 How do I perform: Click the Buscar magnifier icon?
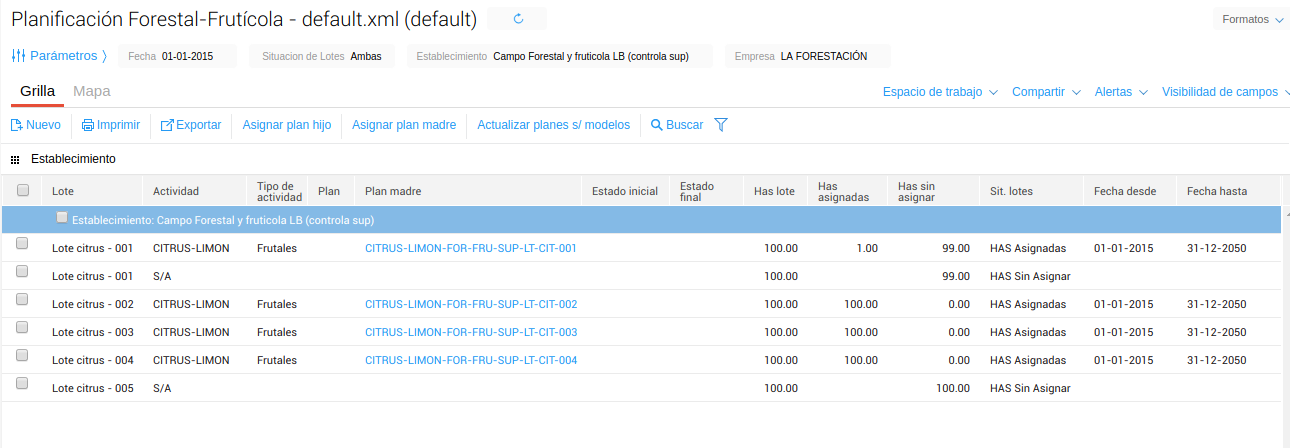coord(657,125)
